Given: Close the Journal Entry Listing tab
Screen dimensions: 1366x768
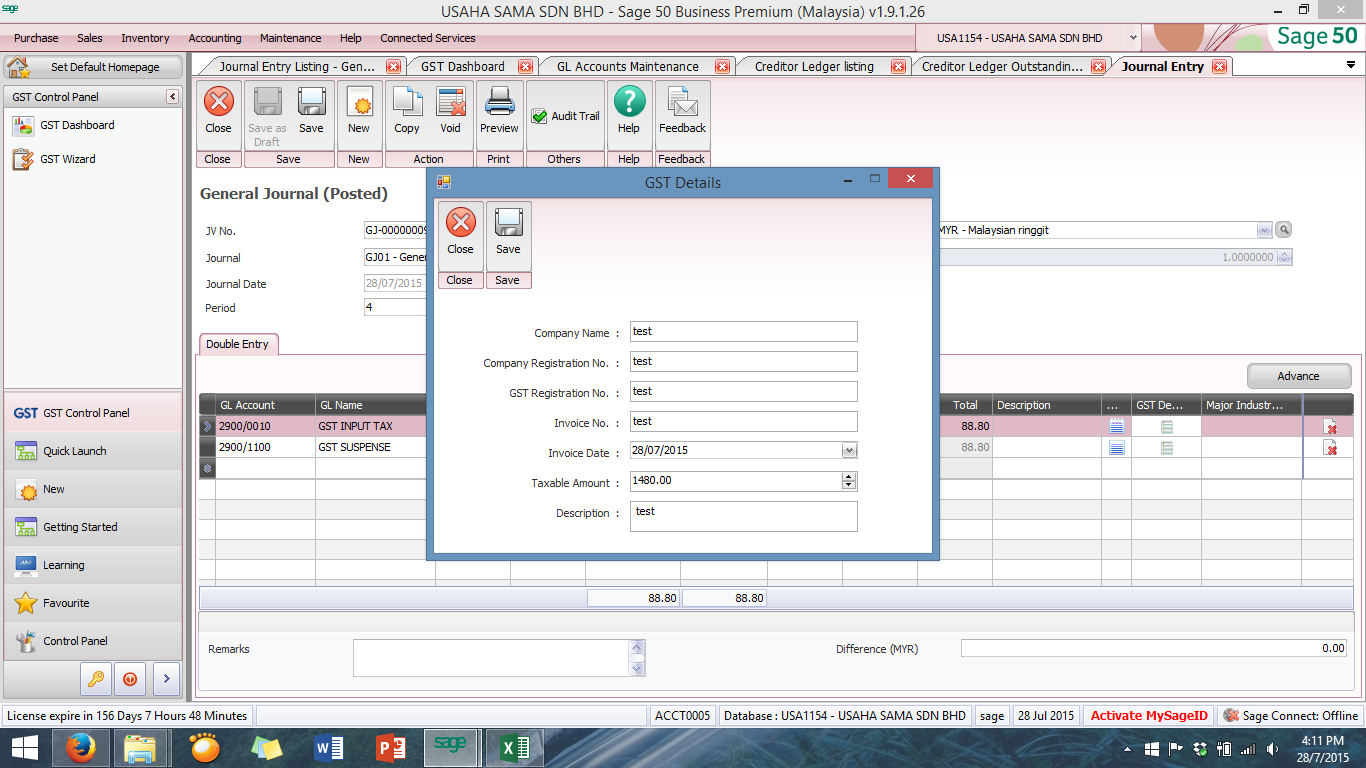Looking at the screenshot, I should [x=393, y=67].
